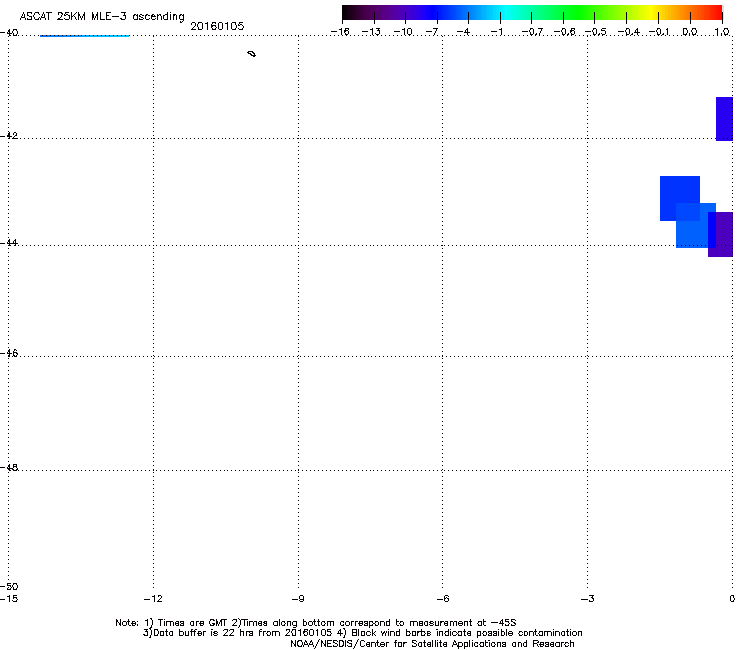Screen dimensions: 740x650
Task: Click the -46 latitude axis label
Action: 9,353
